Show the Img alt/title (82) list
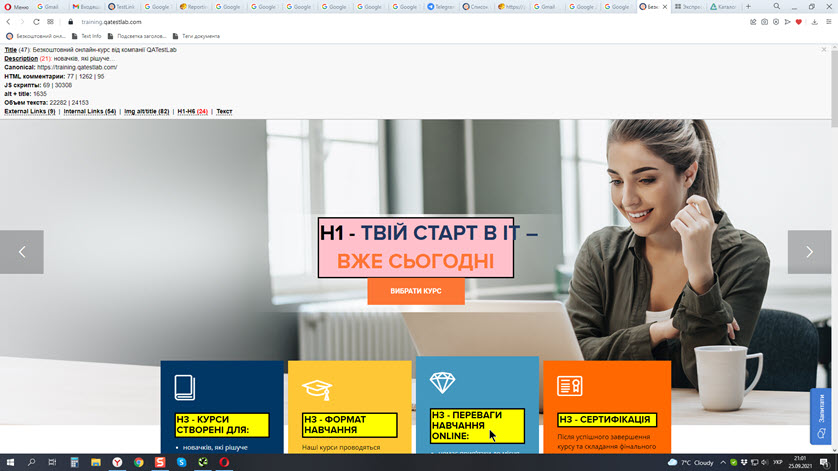 (x=145, y=111)
